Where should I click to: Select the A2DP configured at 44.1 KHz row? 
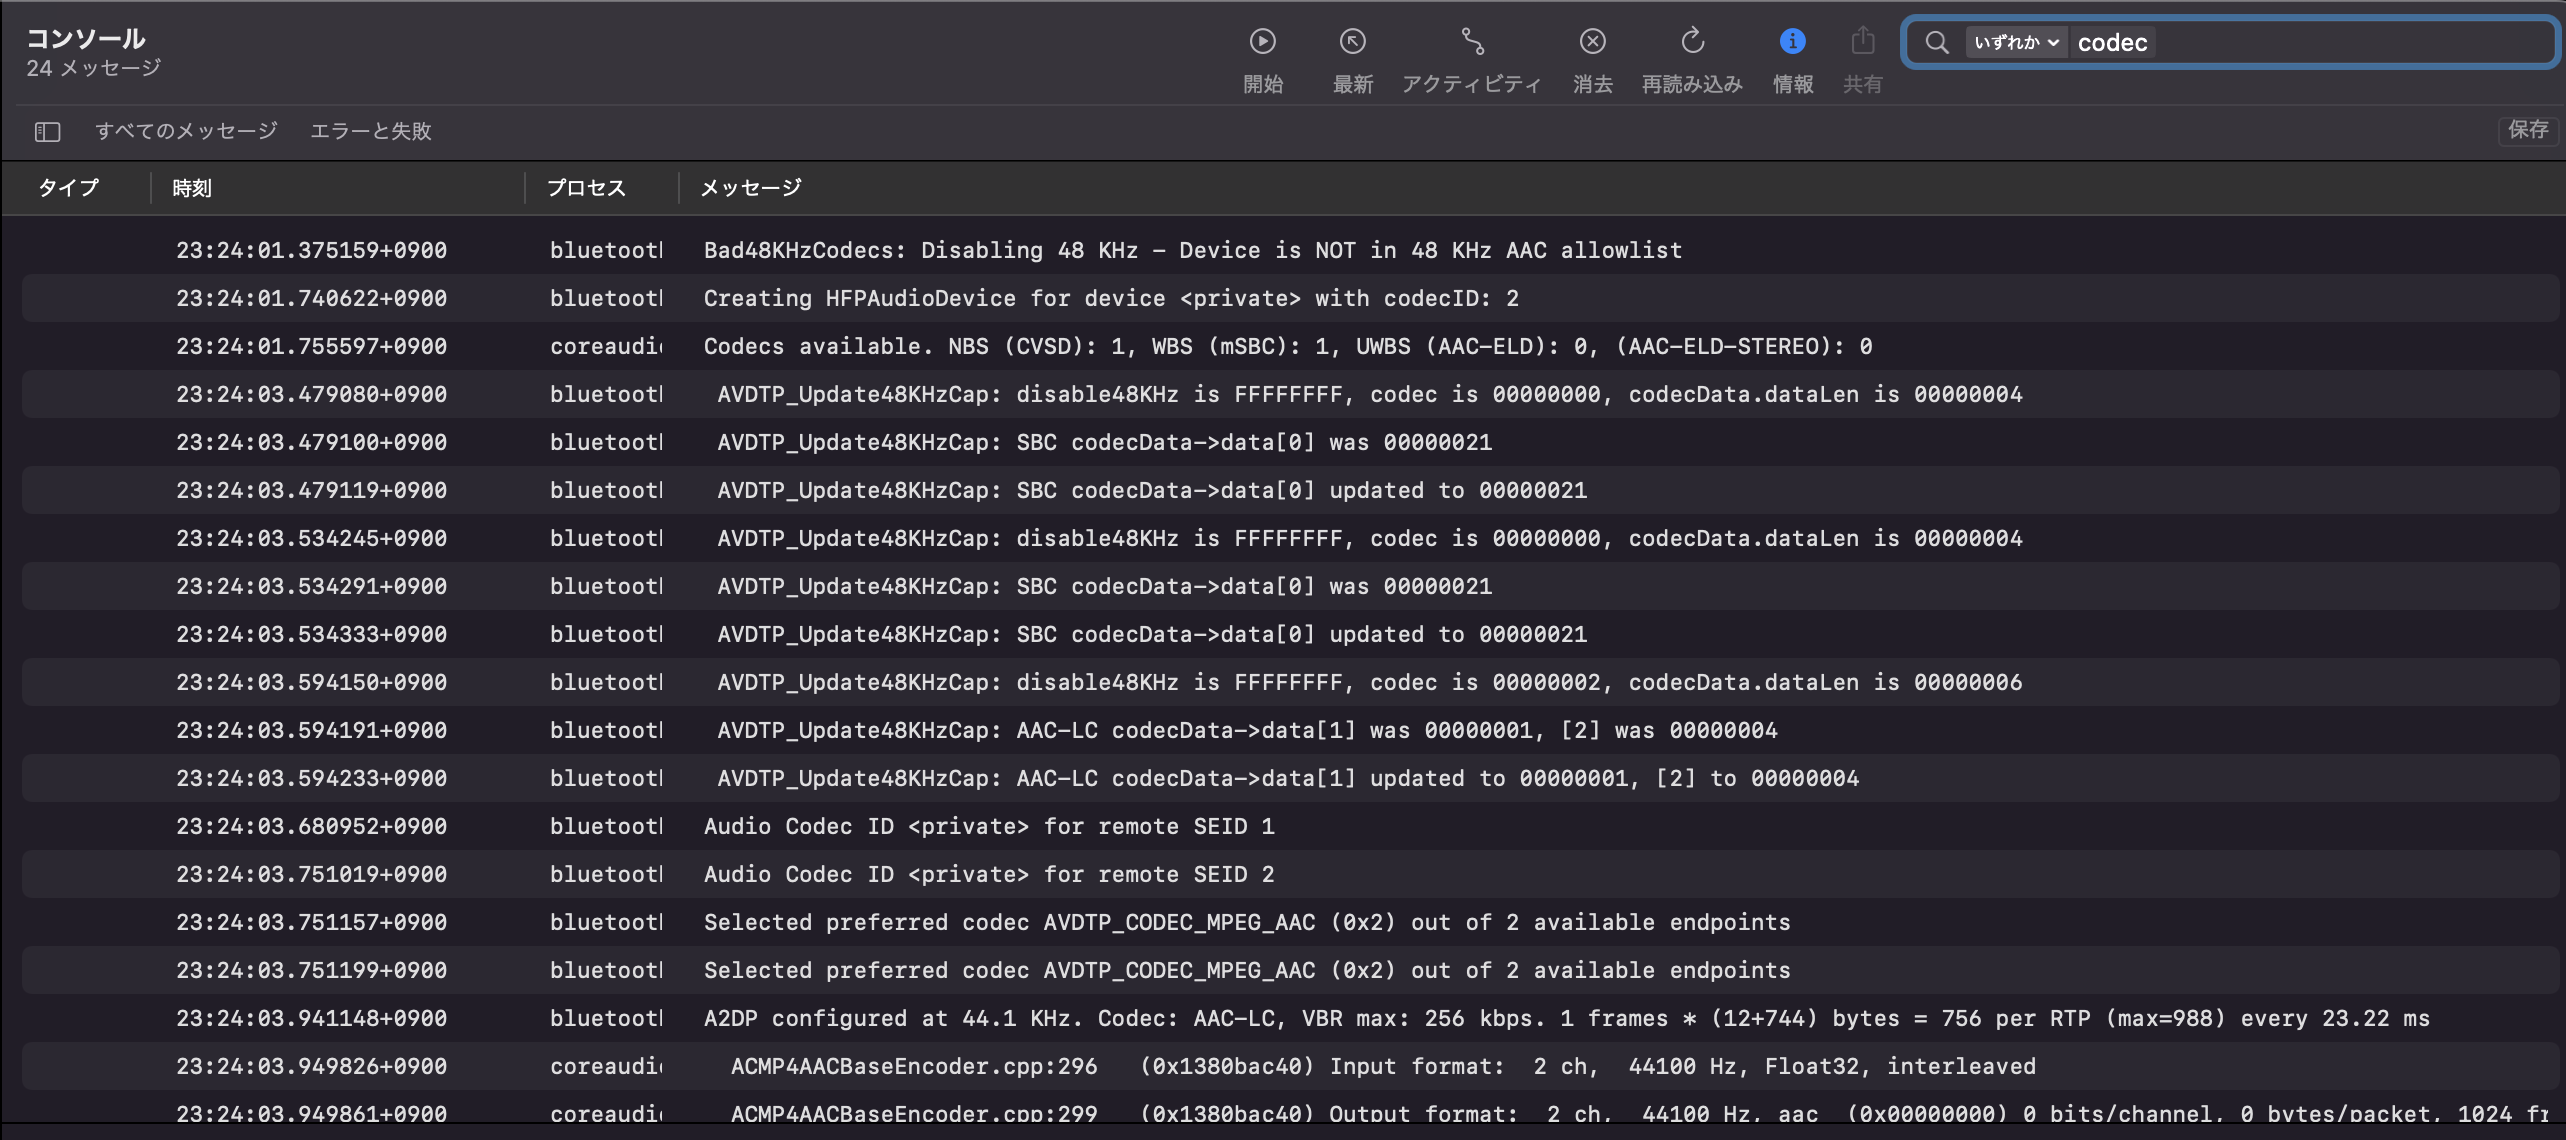tap(1566, 1018)
